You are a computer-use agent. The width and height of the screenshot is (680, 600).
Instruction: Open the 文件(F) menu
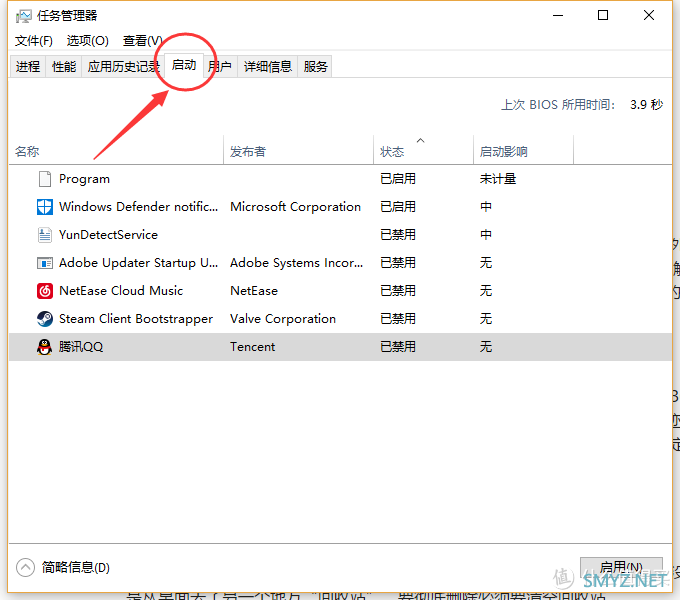pos(34,41)
